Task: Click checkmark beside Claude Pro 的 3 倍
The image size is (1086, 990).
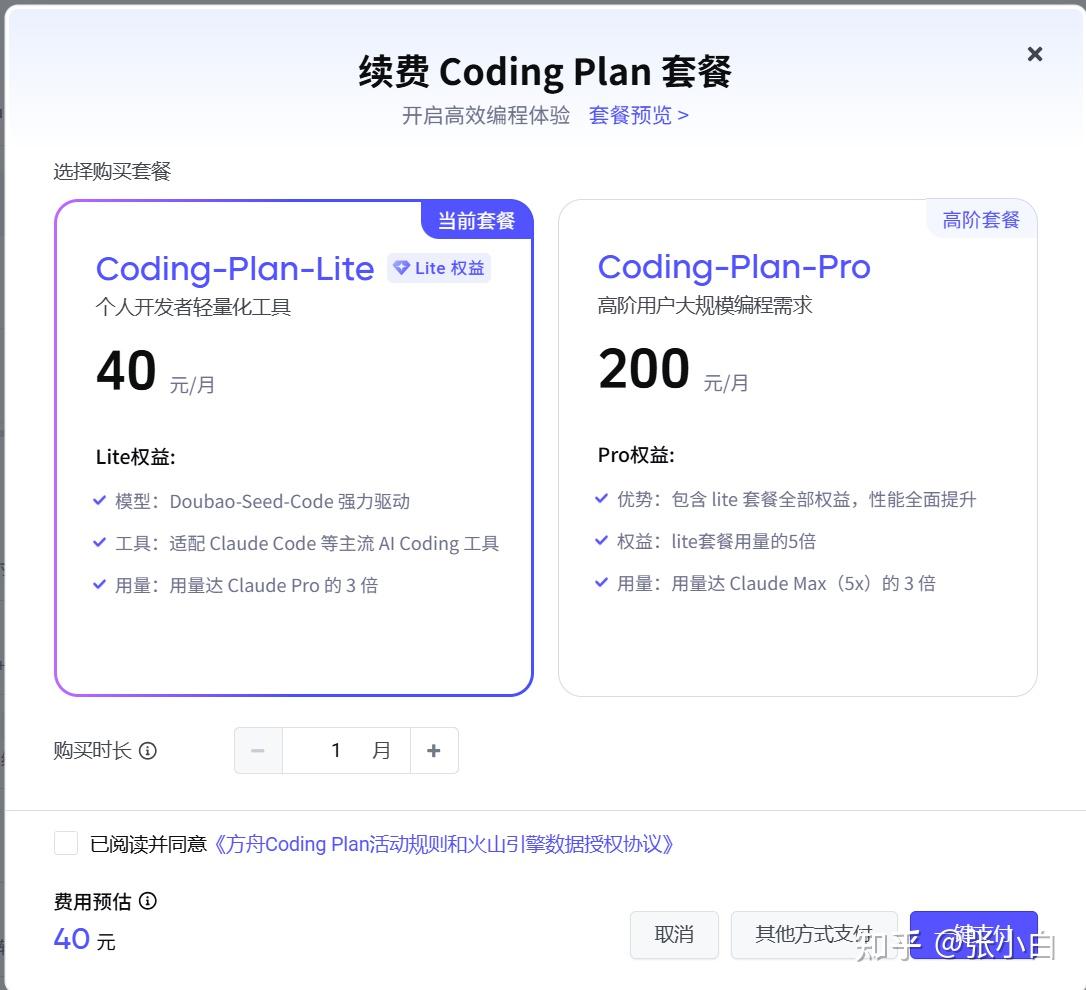Action: click(100, 585)
